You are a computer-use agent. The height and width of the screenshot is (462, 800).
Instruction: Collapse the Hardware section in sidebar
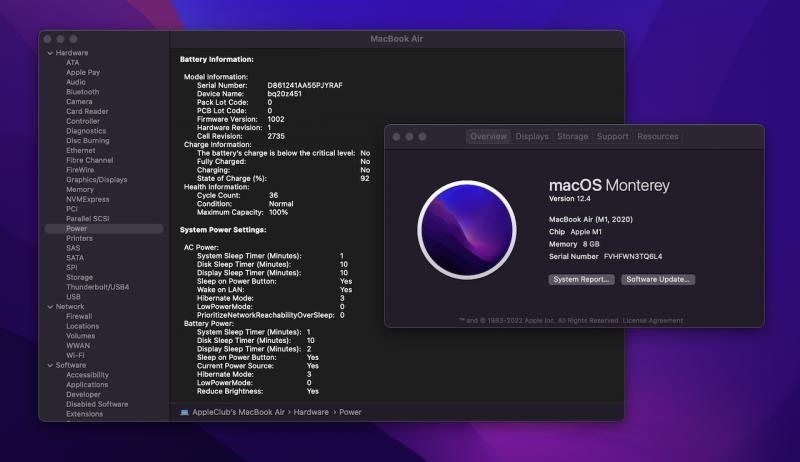(50, 53)
